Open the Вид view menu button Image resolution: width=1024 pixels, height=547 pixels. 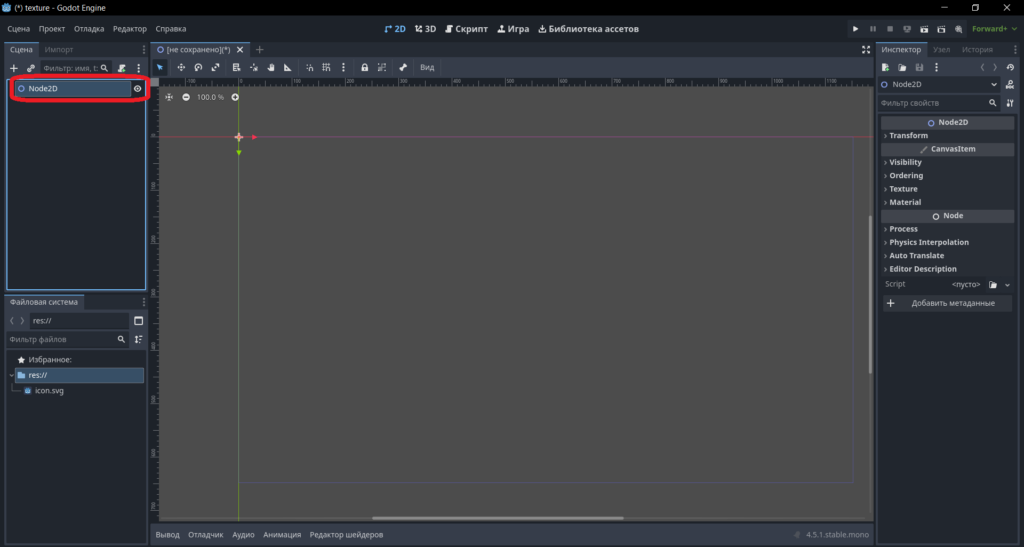[427, 67]
